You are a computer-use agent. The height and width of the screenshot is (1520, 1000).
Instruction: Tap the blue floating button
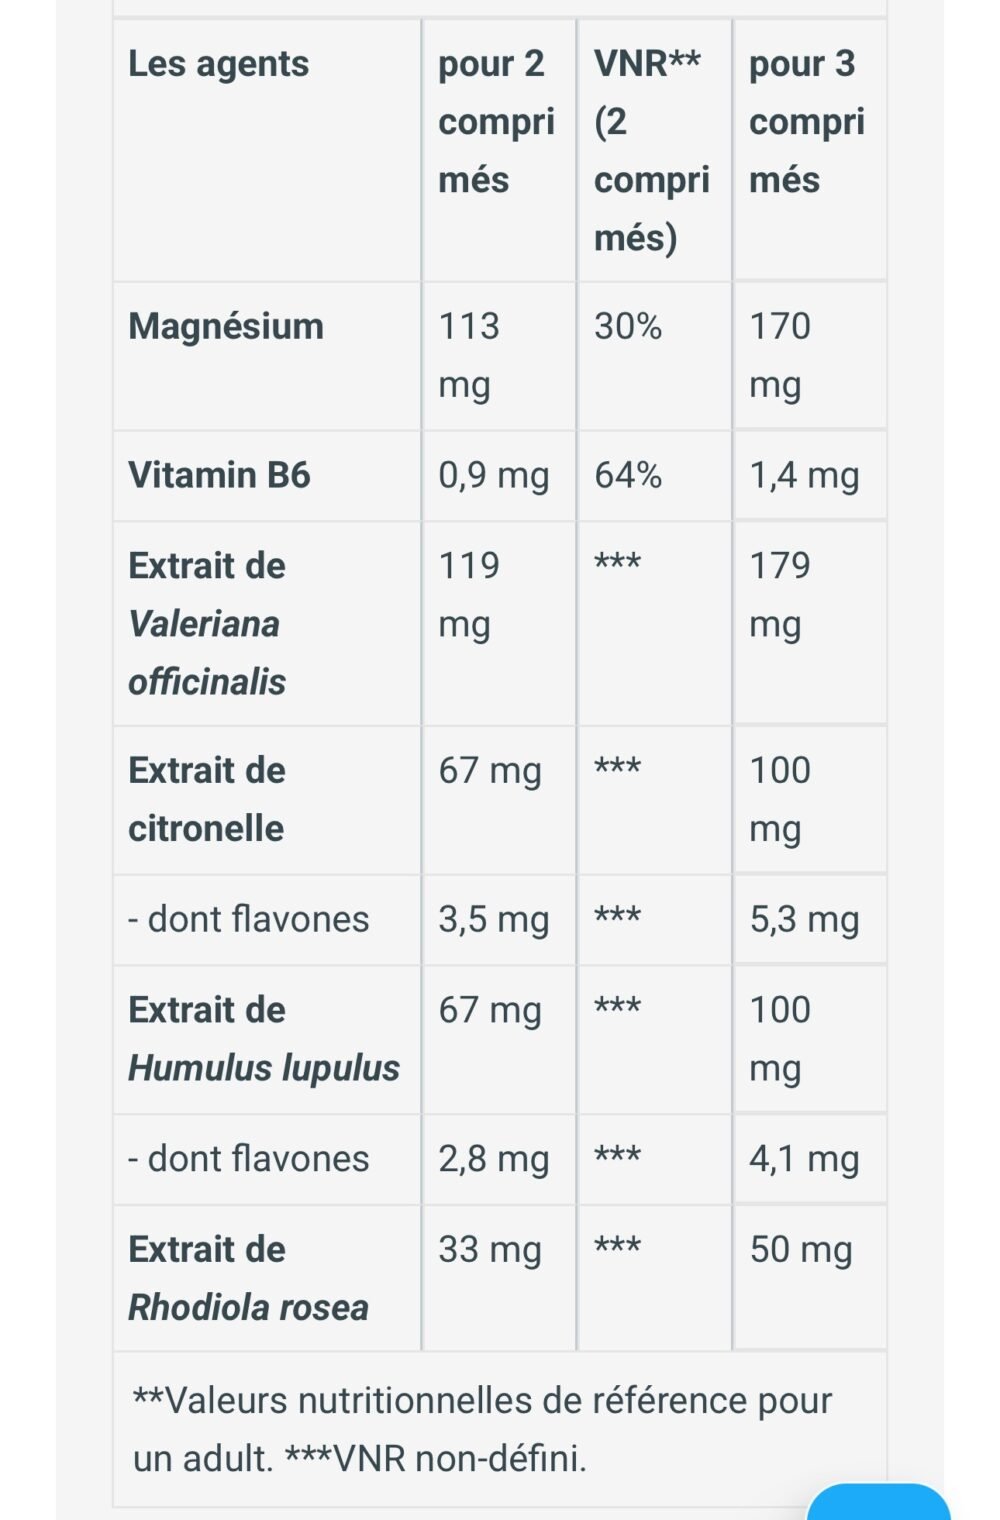pyautogui.click(x=878, y=1503)
